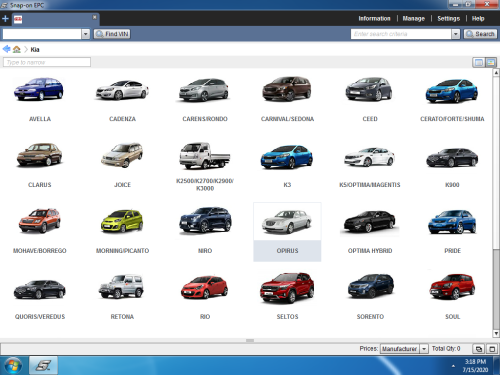Viewport: 500px width, 375px height.
Task: Expand the VIN combo box dropdown
Action: coord(86,34)
